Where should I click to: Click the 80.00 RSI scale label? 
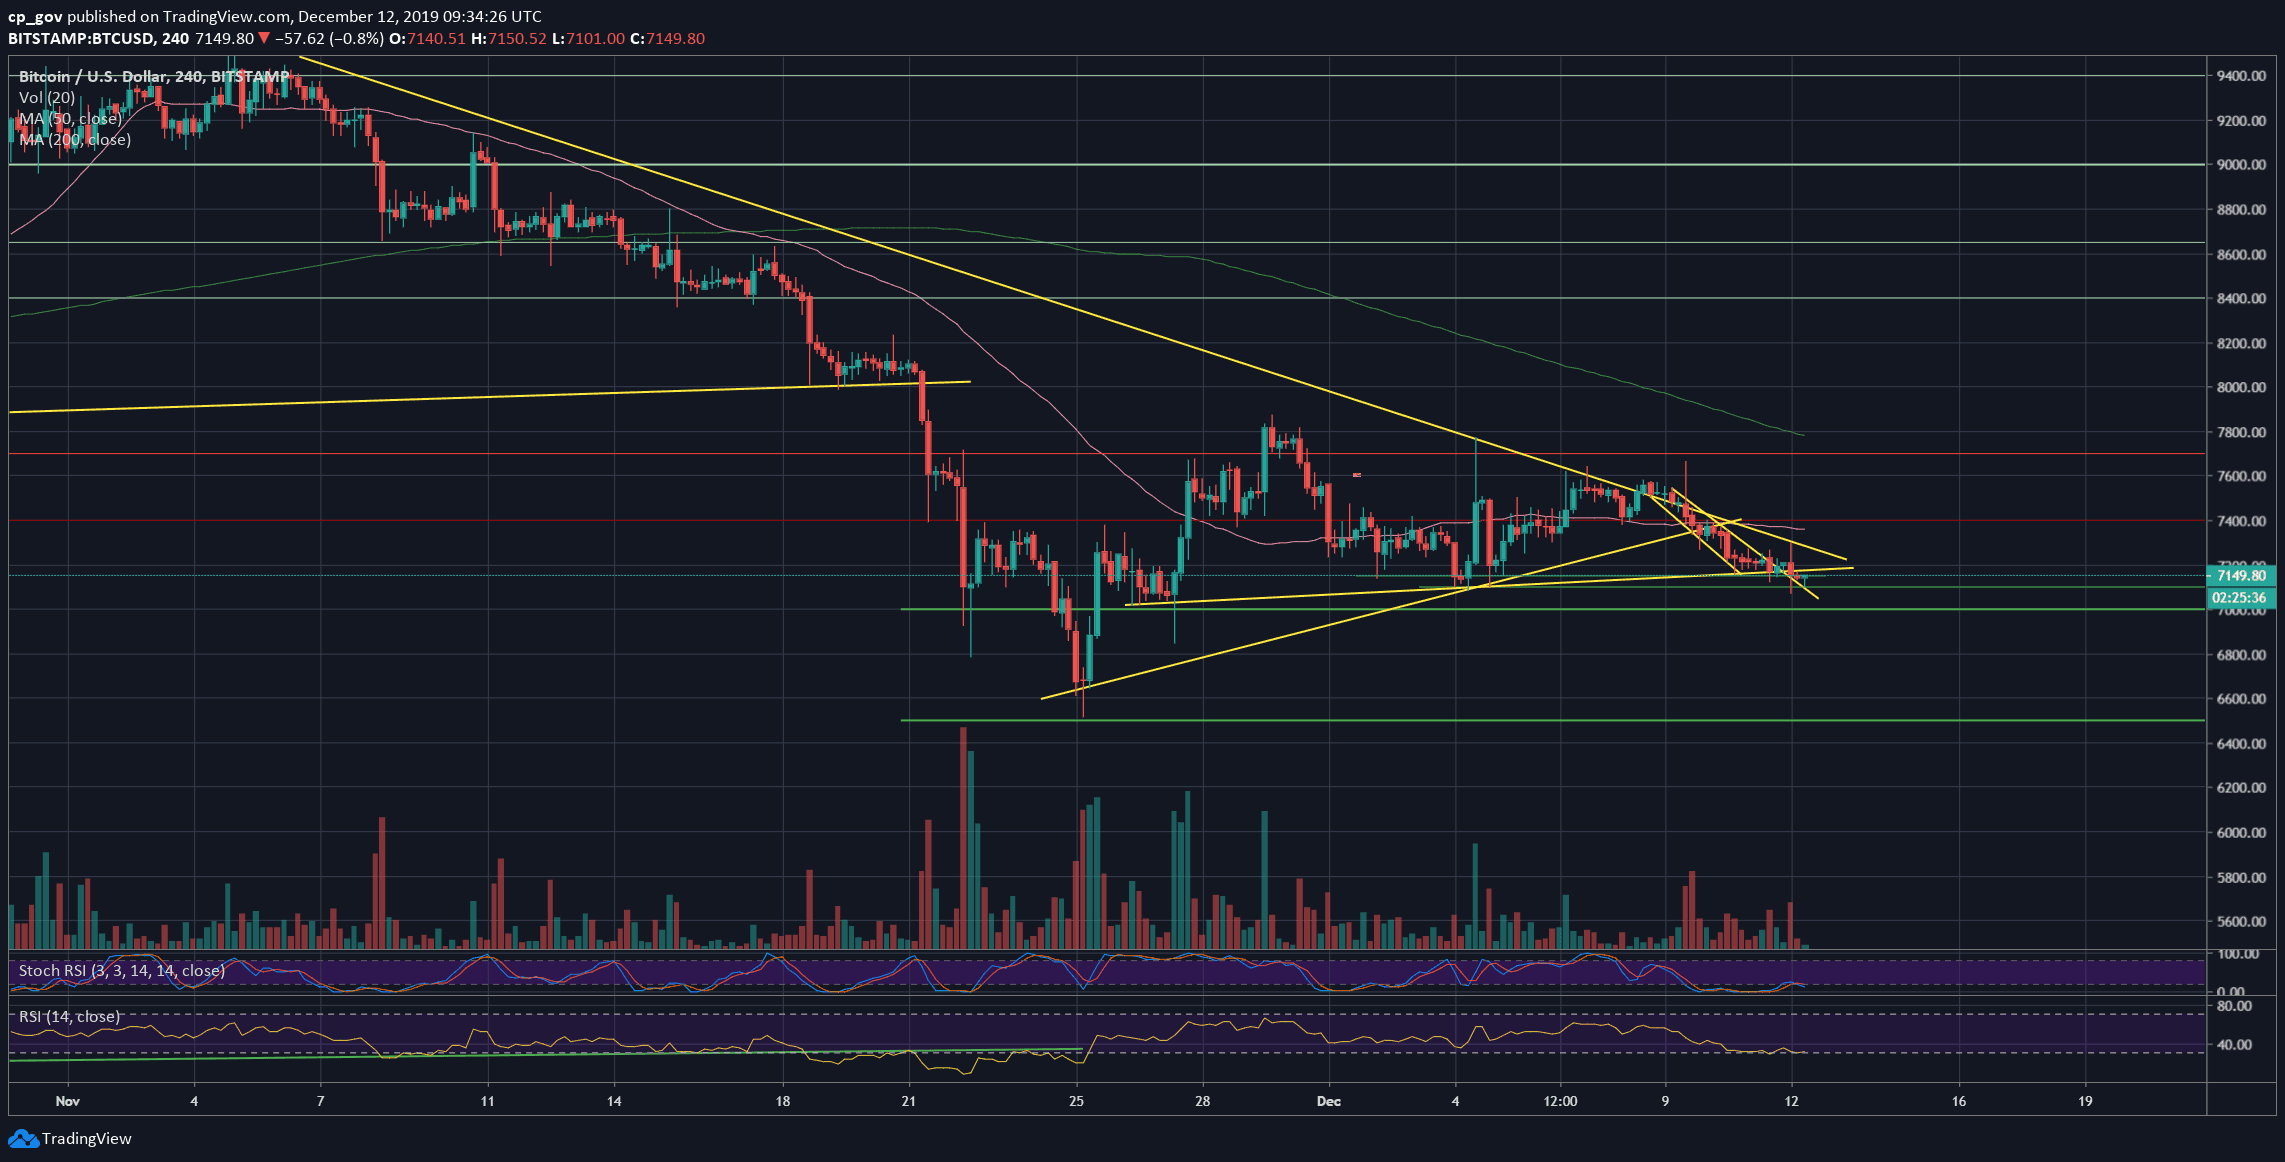[x=2233, y=1006]
